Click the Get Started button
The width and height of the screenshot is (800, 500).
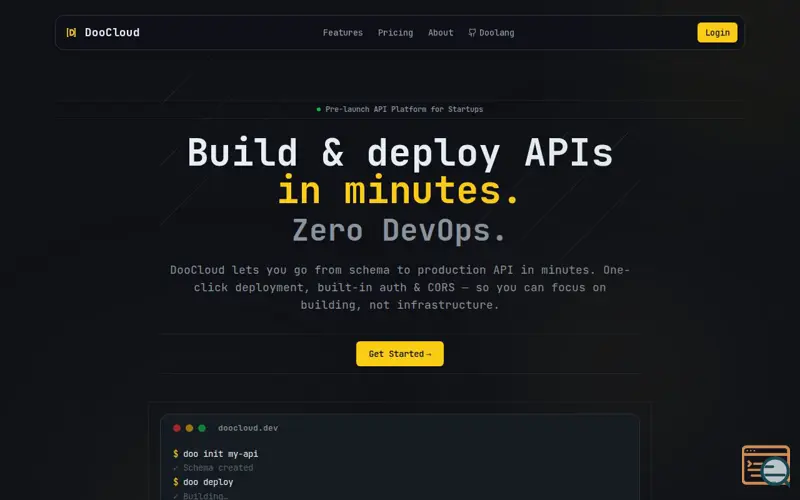point(400,354)
